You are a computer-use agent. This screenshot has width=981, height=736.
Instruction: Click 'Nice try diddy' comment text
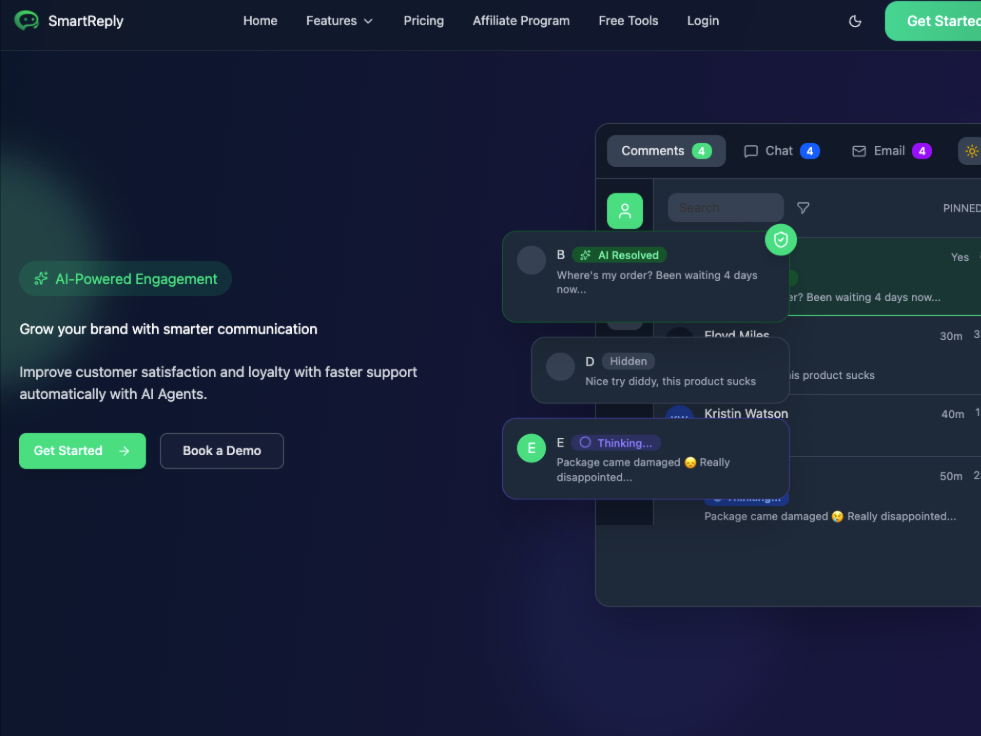(670, 381)
